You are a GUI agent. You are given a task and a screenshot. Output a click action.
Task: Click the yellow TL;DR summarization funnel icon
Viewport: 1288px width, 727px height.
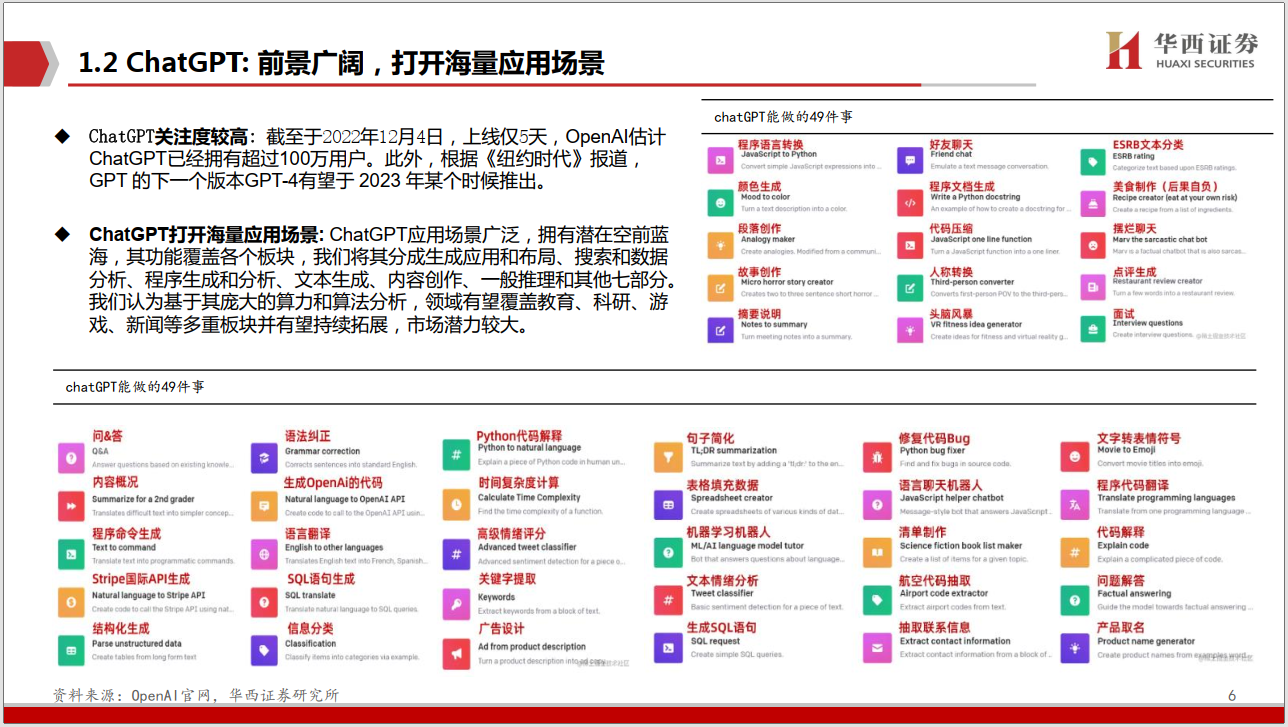tap(668, 458)
